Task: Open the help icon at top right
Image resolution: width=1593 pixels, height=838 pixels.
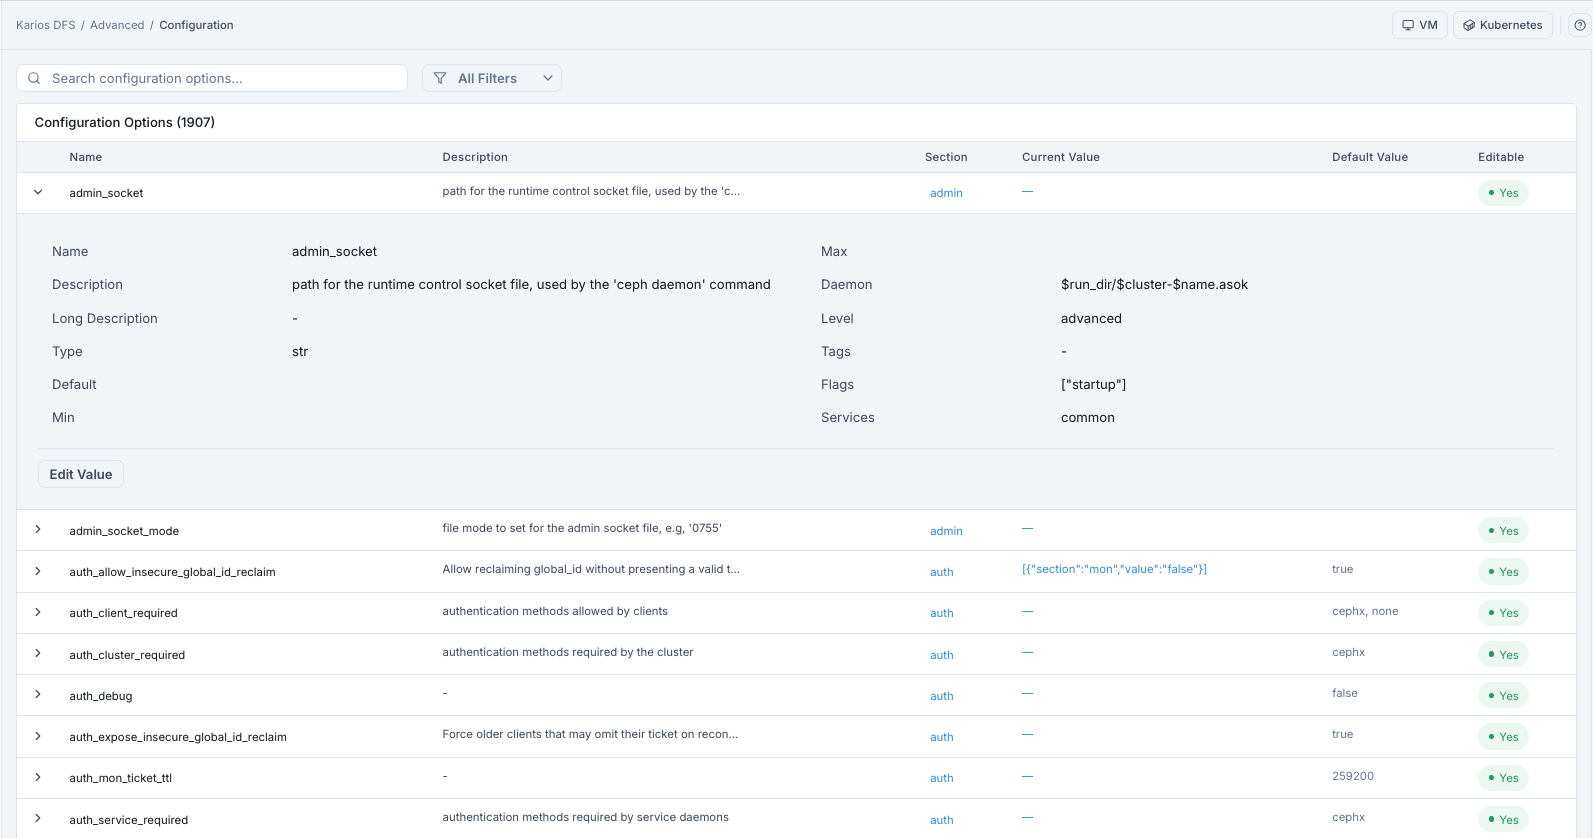Action: [1580, 25]
